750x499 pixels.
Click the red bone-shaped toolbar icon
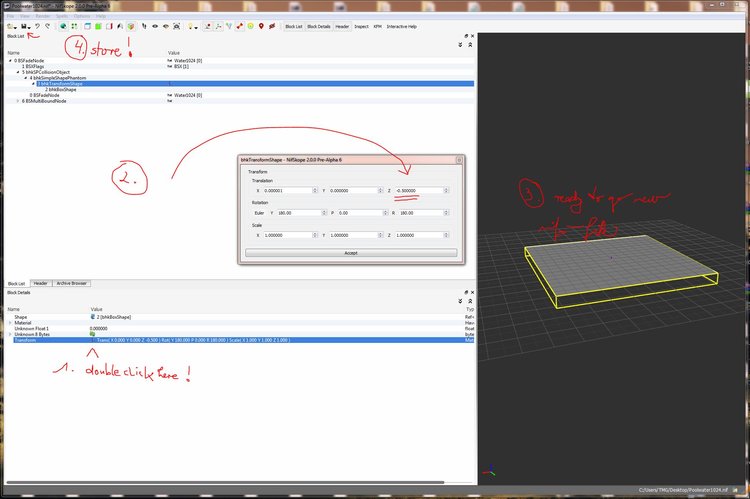pyautogui.click(x=240, y=26)
